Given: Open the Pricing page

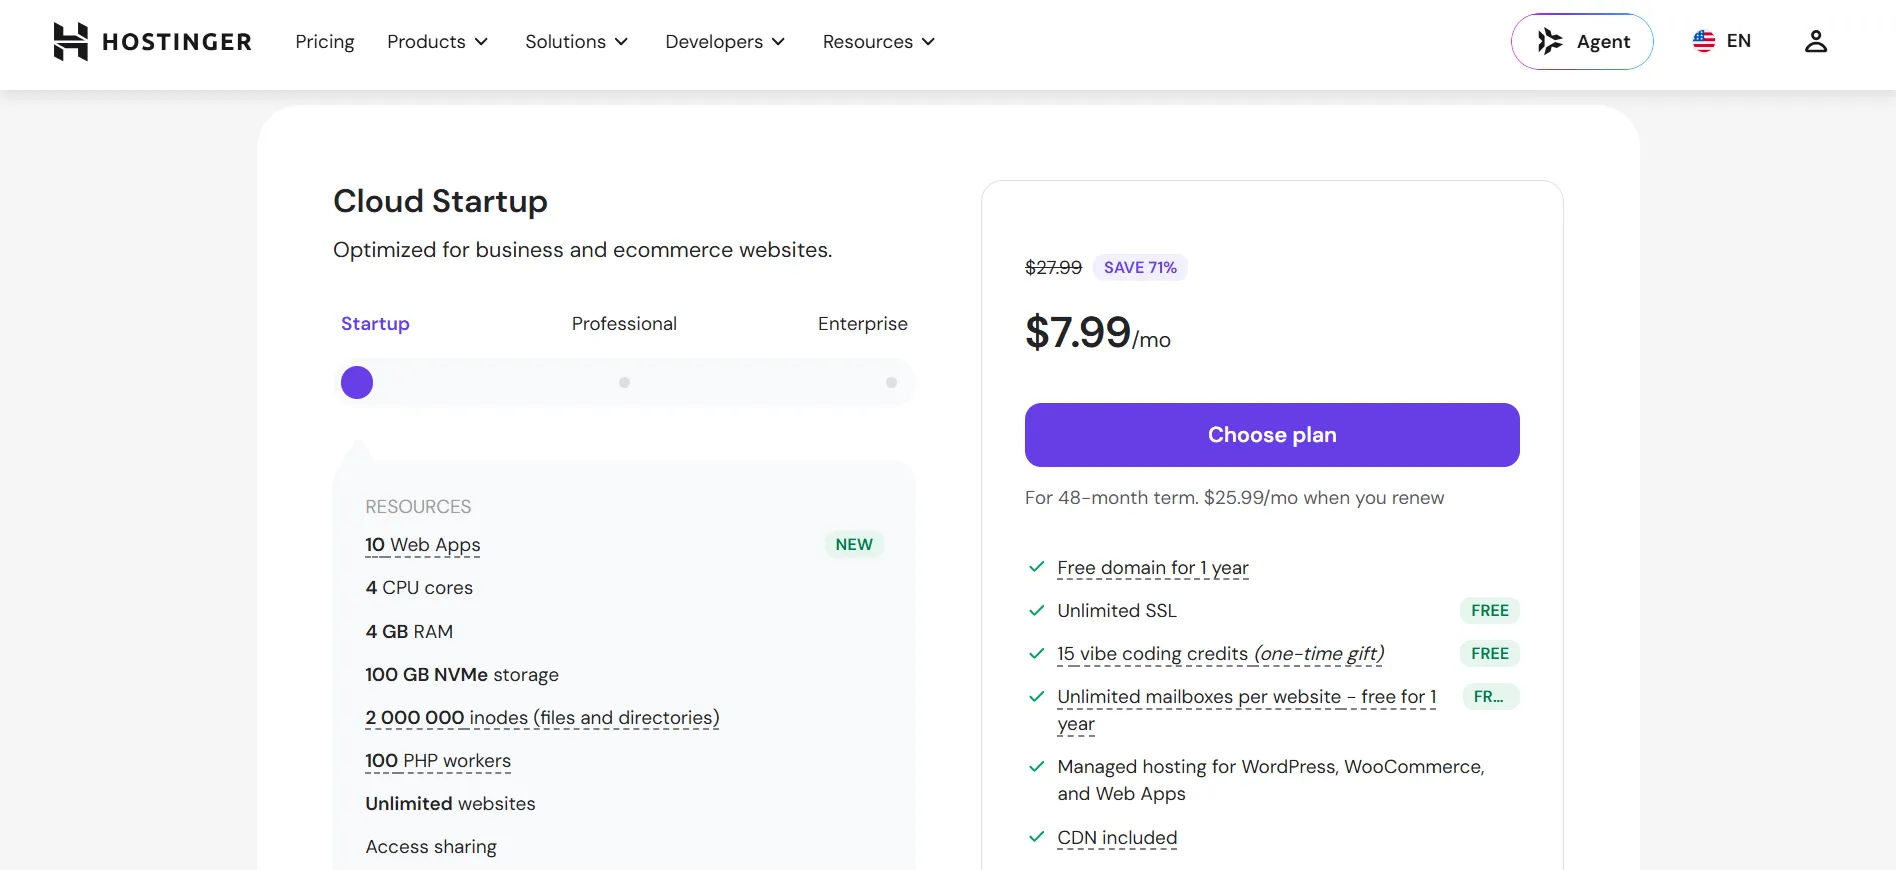Looking at the screenshot, I should click(325, 42).
